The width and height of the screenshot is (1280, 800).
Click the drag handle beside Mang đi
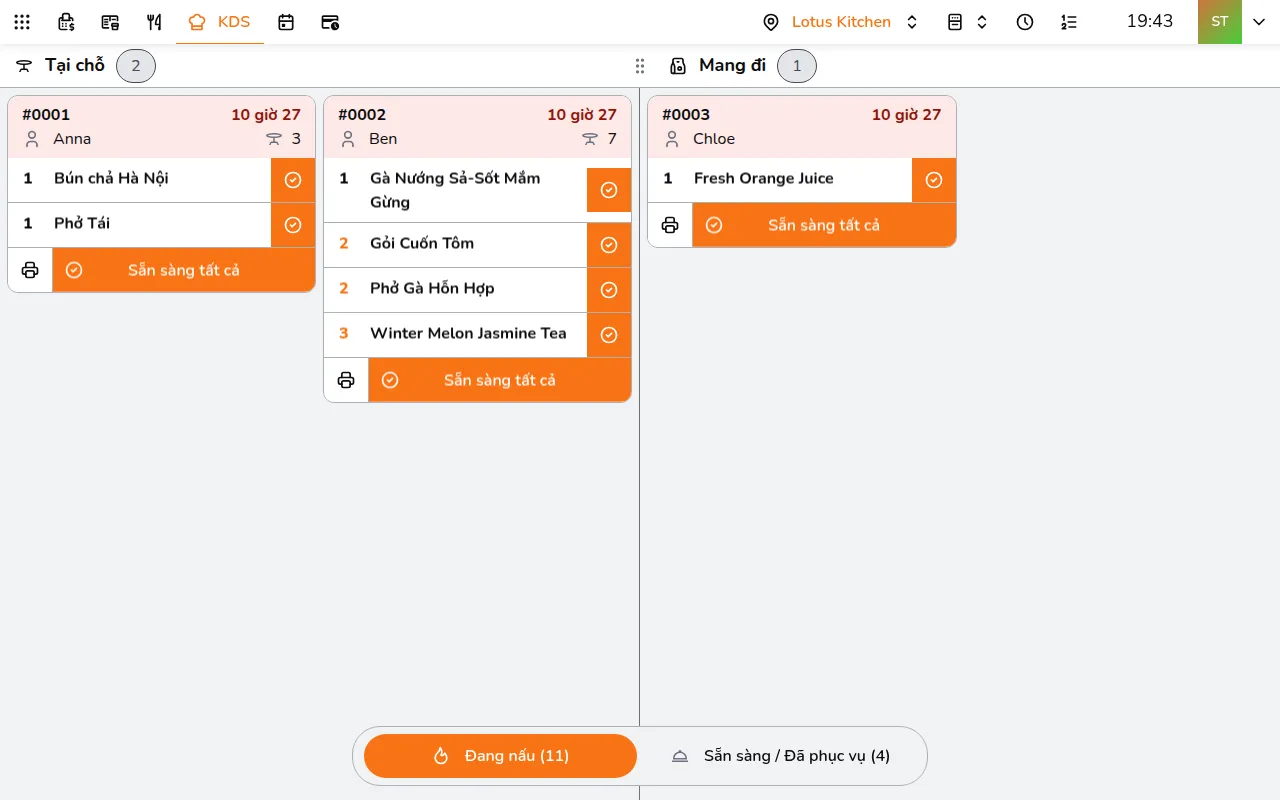point(640,66)
